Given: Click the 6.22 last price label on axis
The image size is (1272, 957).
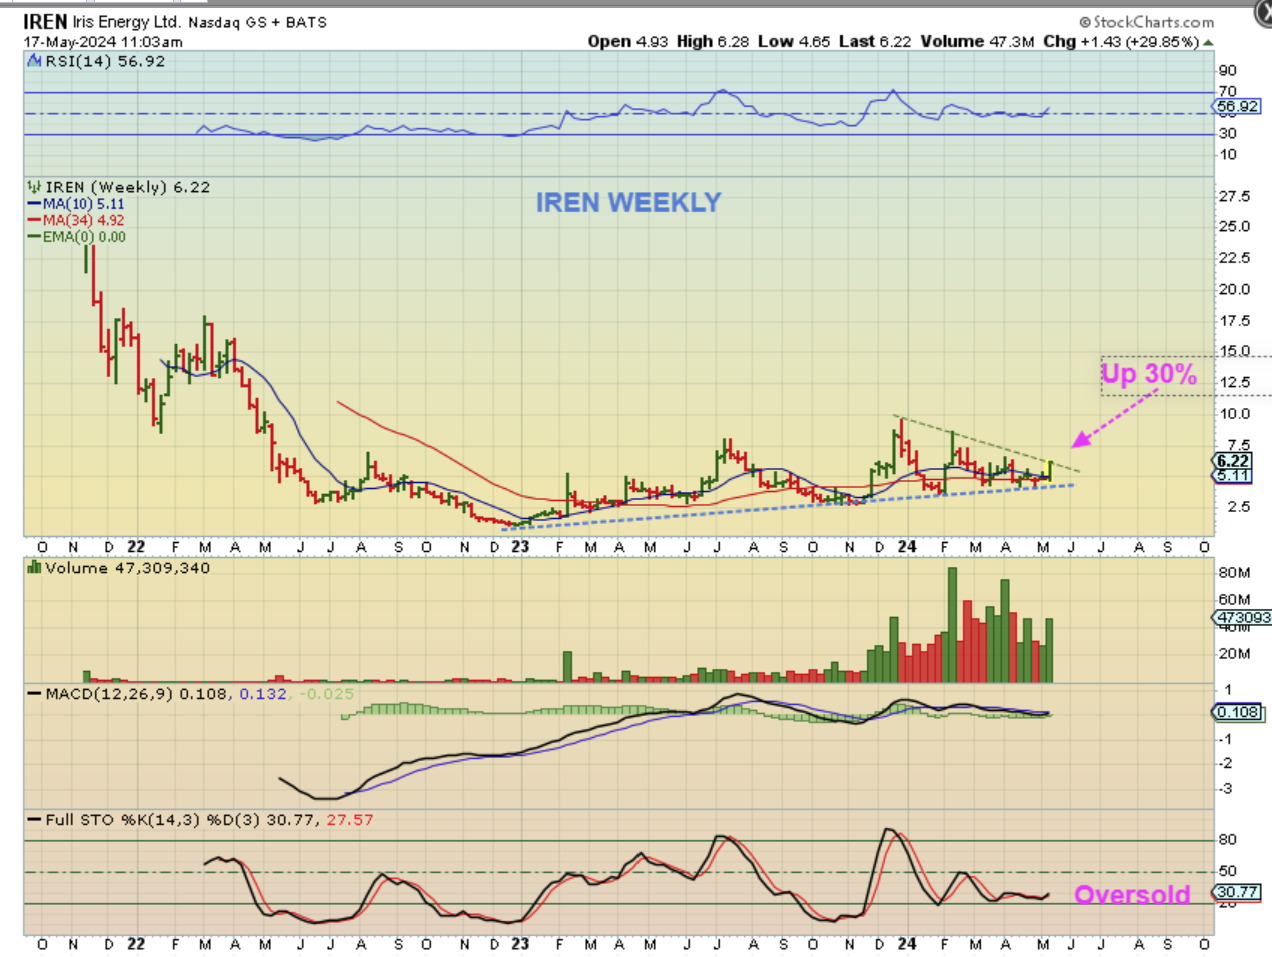Looking at the screenshot, I should pyautogui.click(x=1232, y=461).
